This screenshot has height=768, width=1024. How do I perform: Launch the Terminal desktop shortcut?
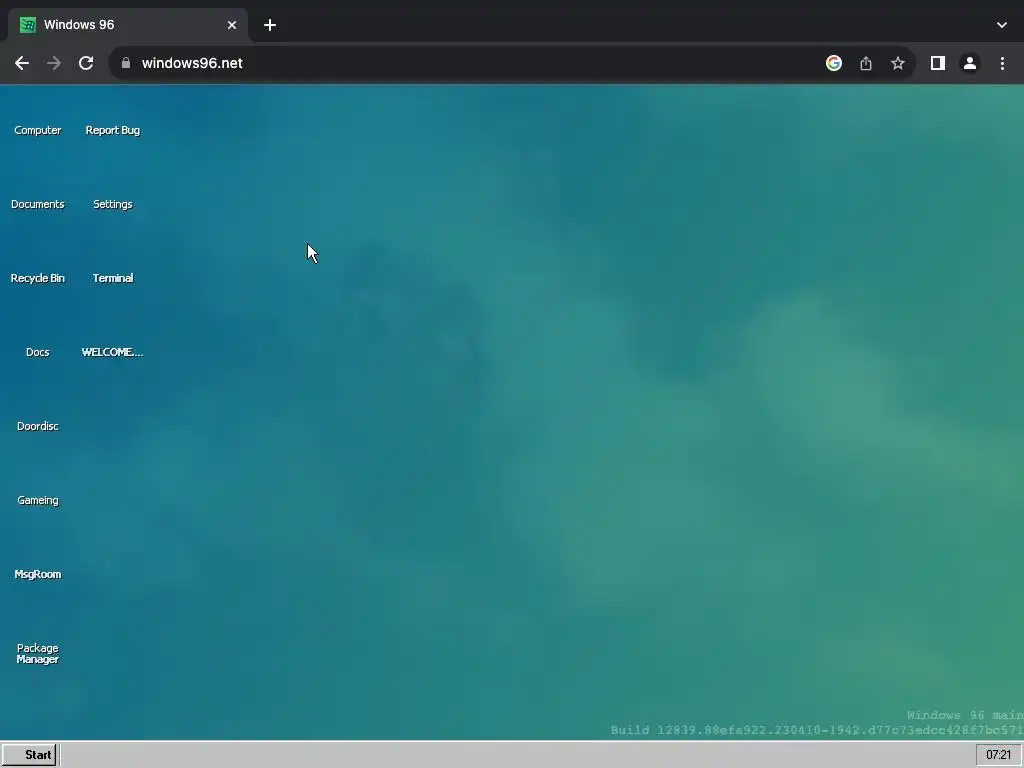click(x=112, y=278)
